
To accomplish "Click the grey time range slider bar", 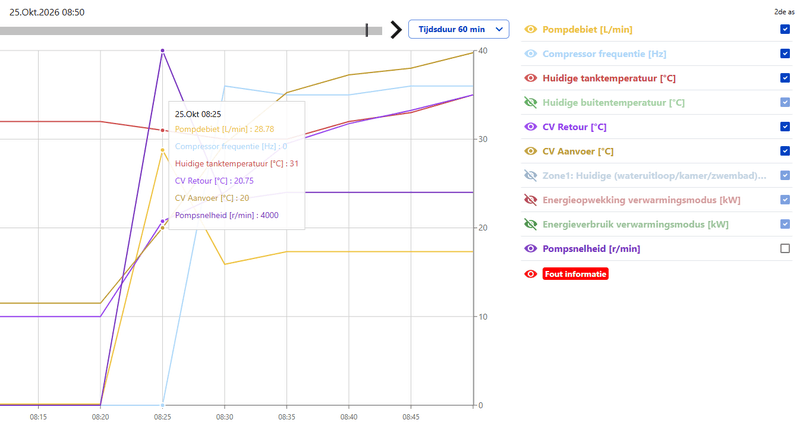I will tap(191, 31).
